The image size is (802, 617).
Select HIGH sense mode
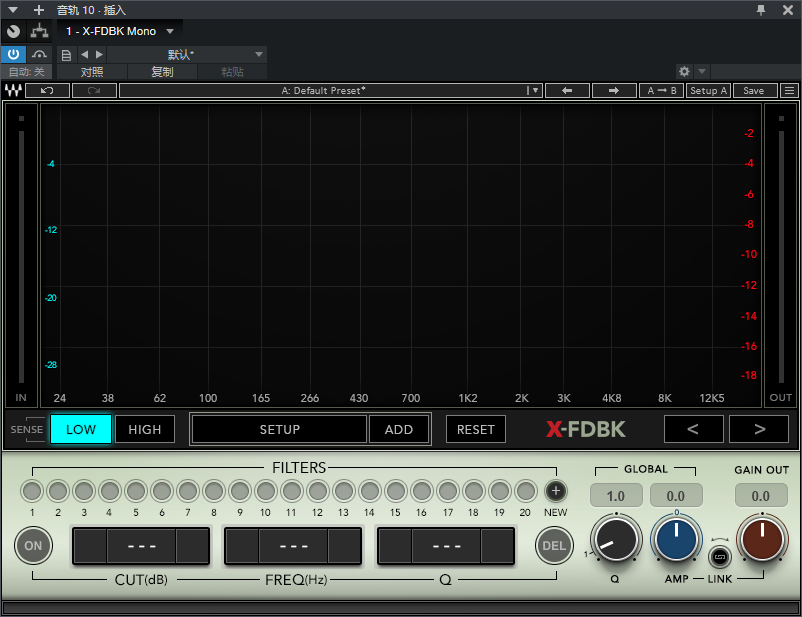145,429
